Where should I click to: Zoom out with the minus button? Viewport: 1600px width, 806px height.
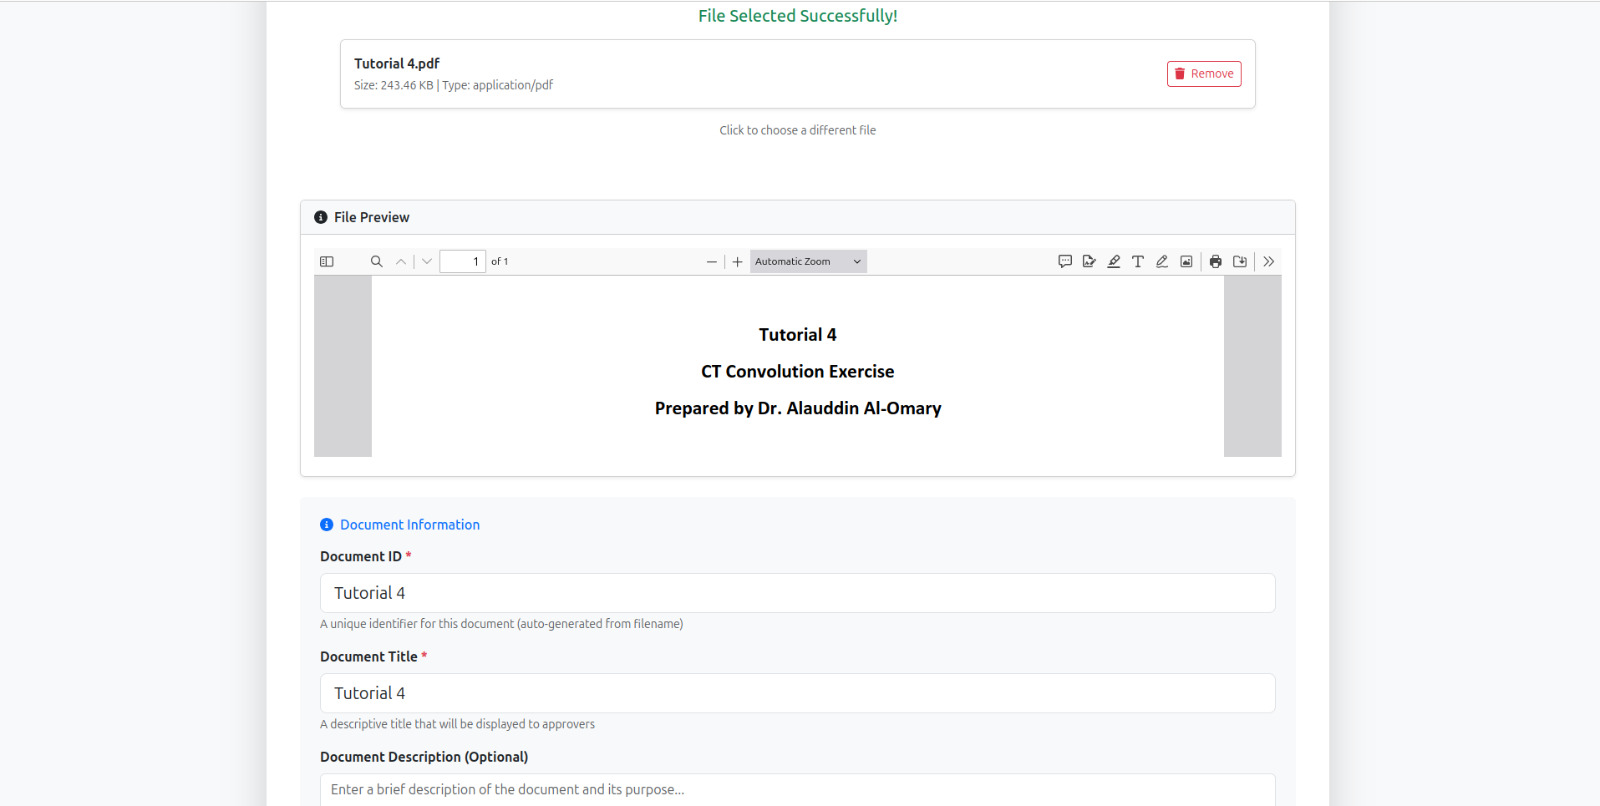[712, 262]
